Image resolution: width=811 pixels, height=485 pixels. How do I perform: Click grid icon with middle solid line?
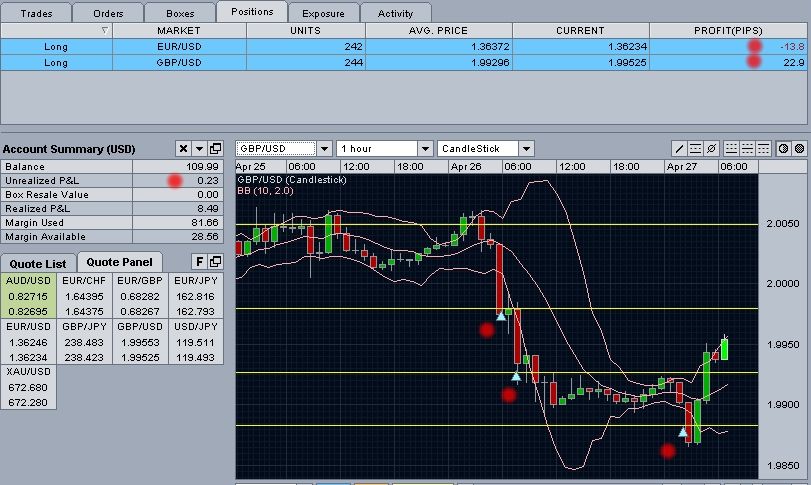pos(747,149)
